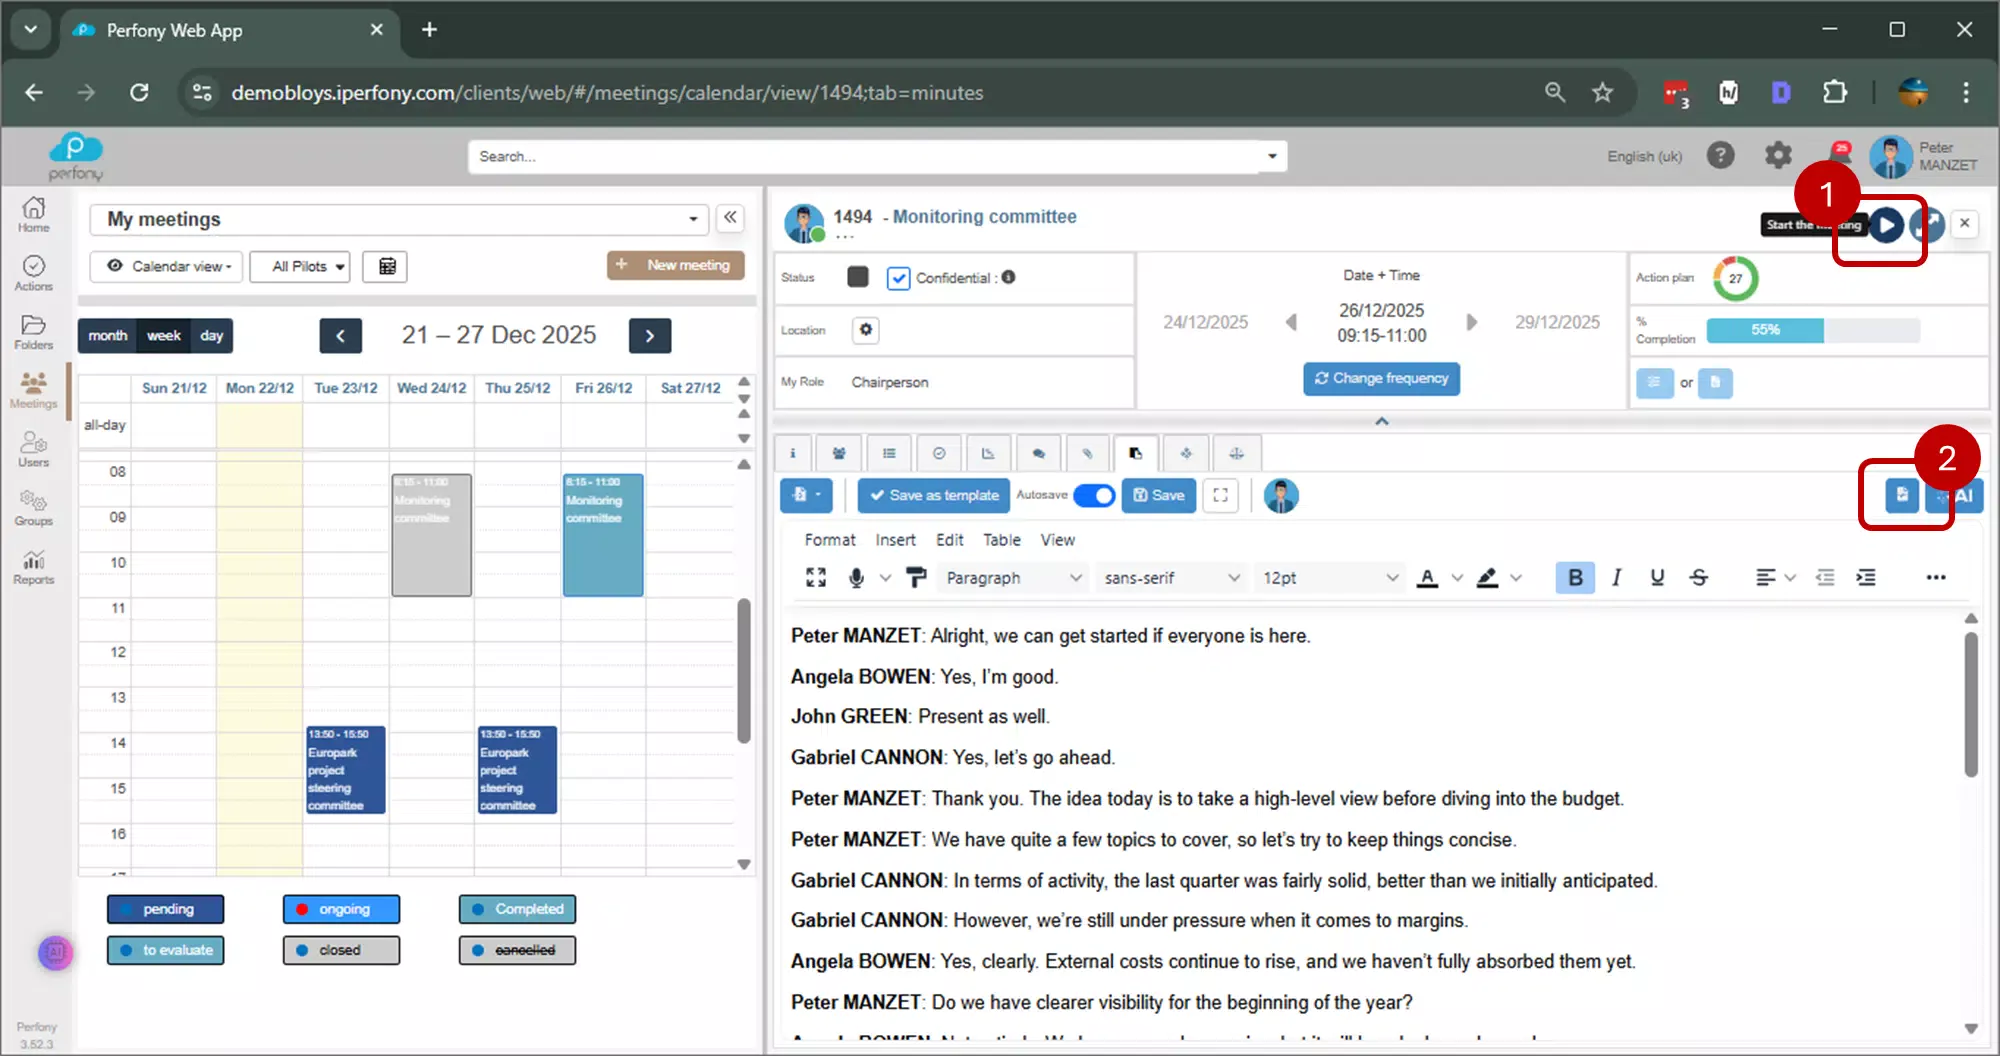Screen dimensions: 2000x1056
Task: Click the location settings gear icon
Action: pos(866,330)
